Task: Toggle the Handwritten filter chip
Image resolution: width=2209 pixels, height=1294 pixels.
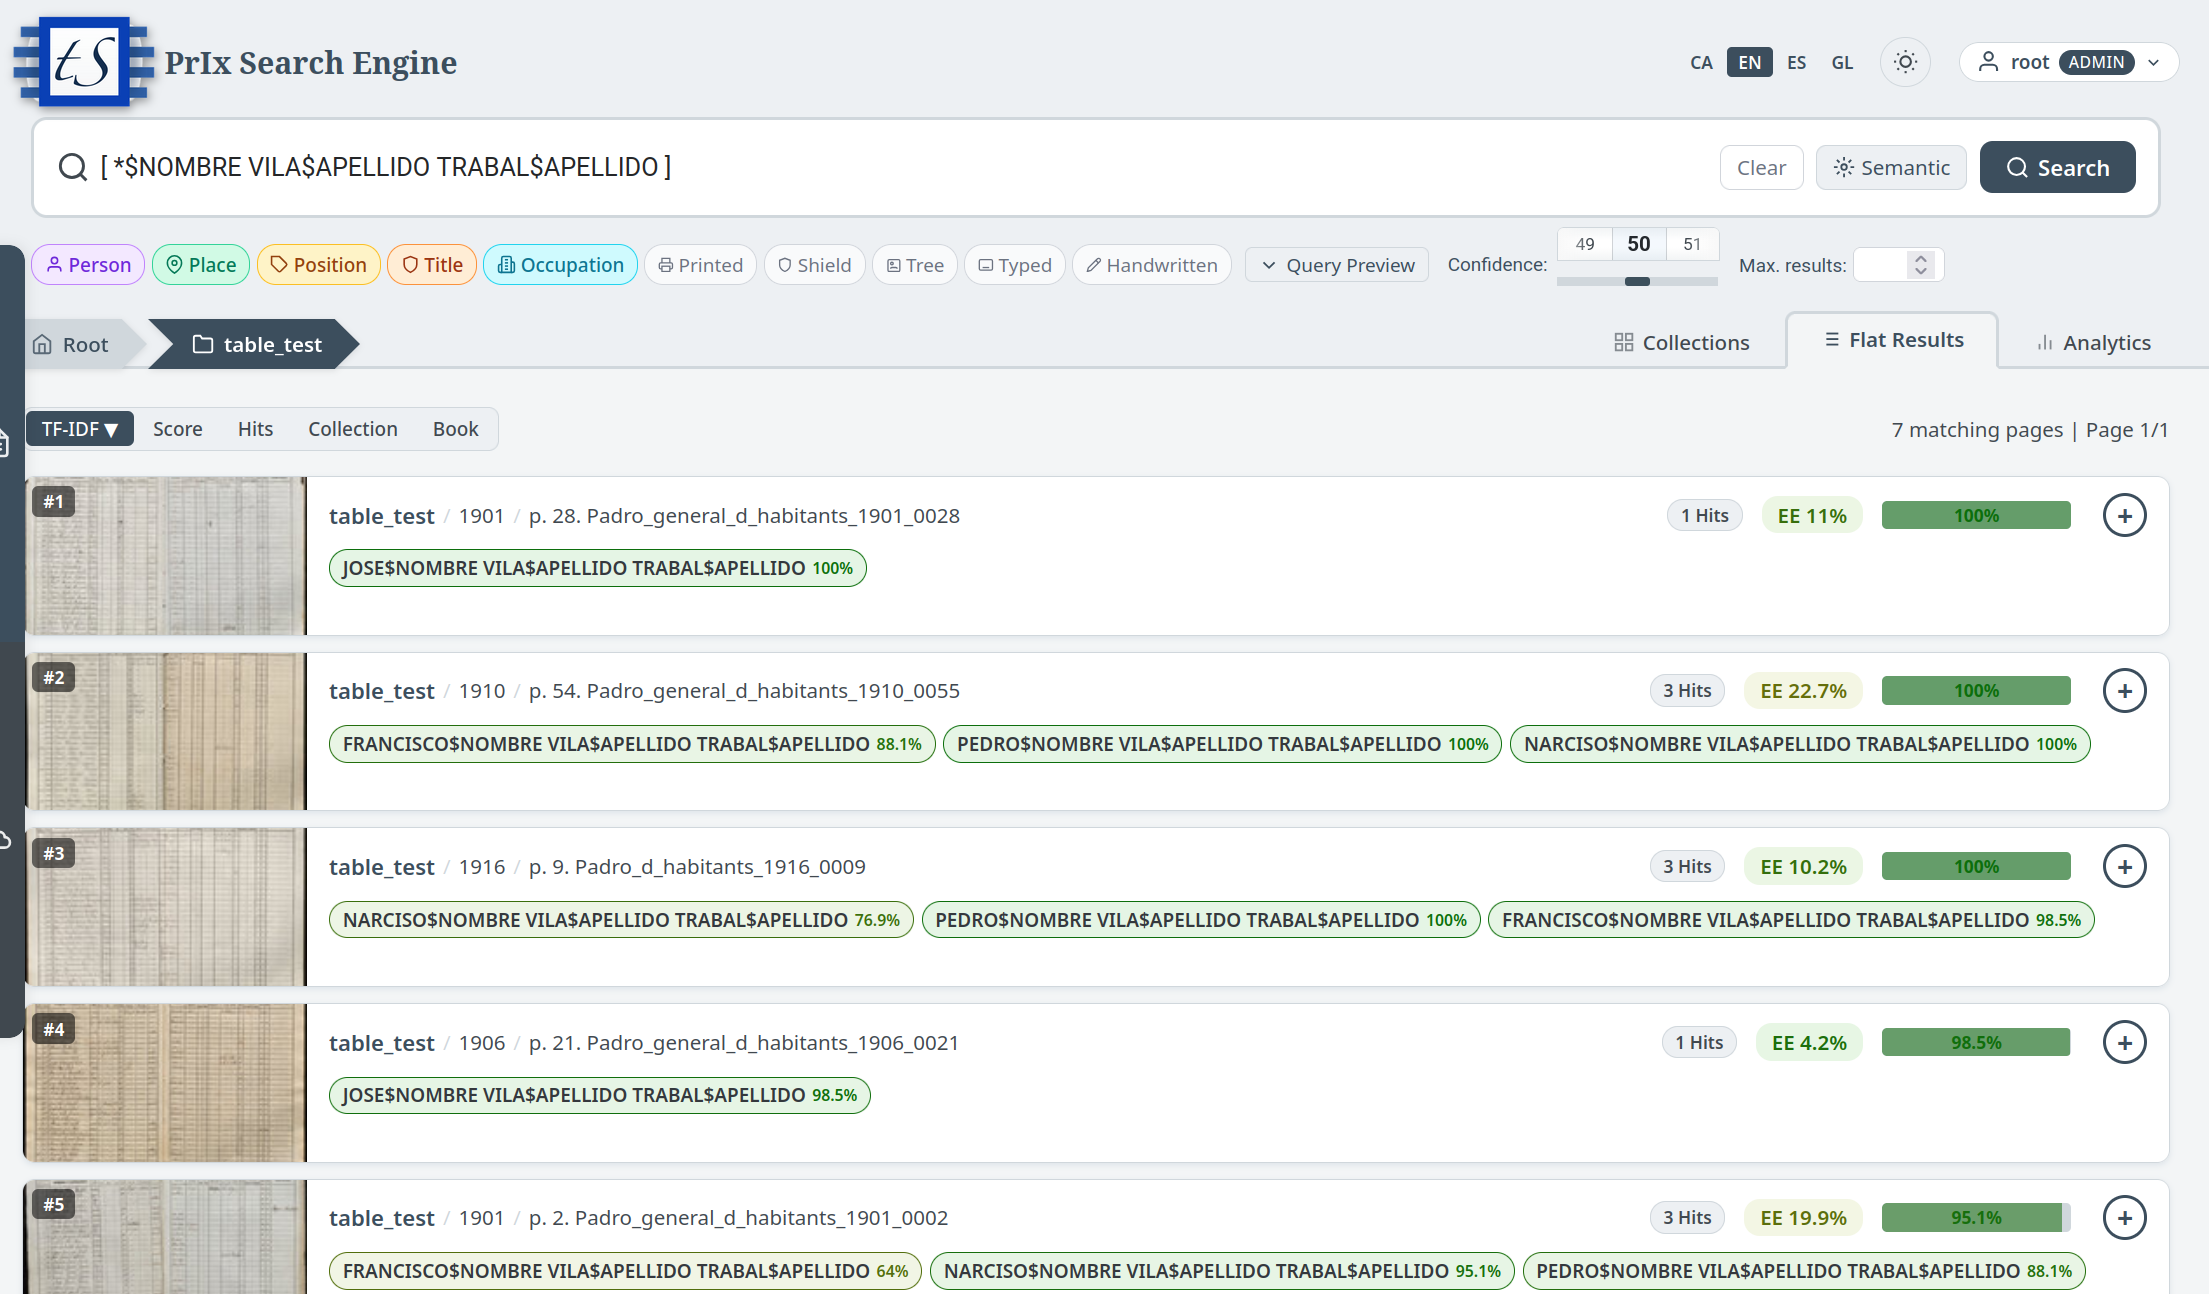Action: (x=1151, y=265)
